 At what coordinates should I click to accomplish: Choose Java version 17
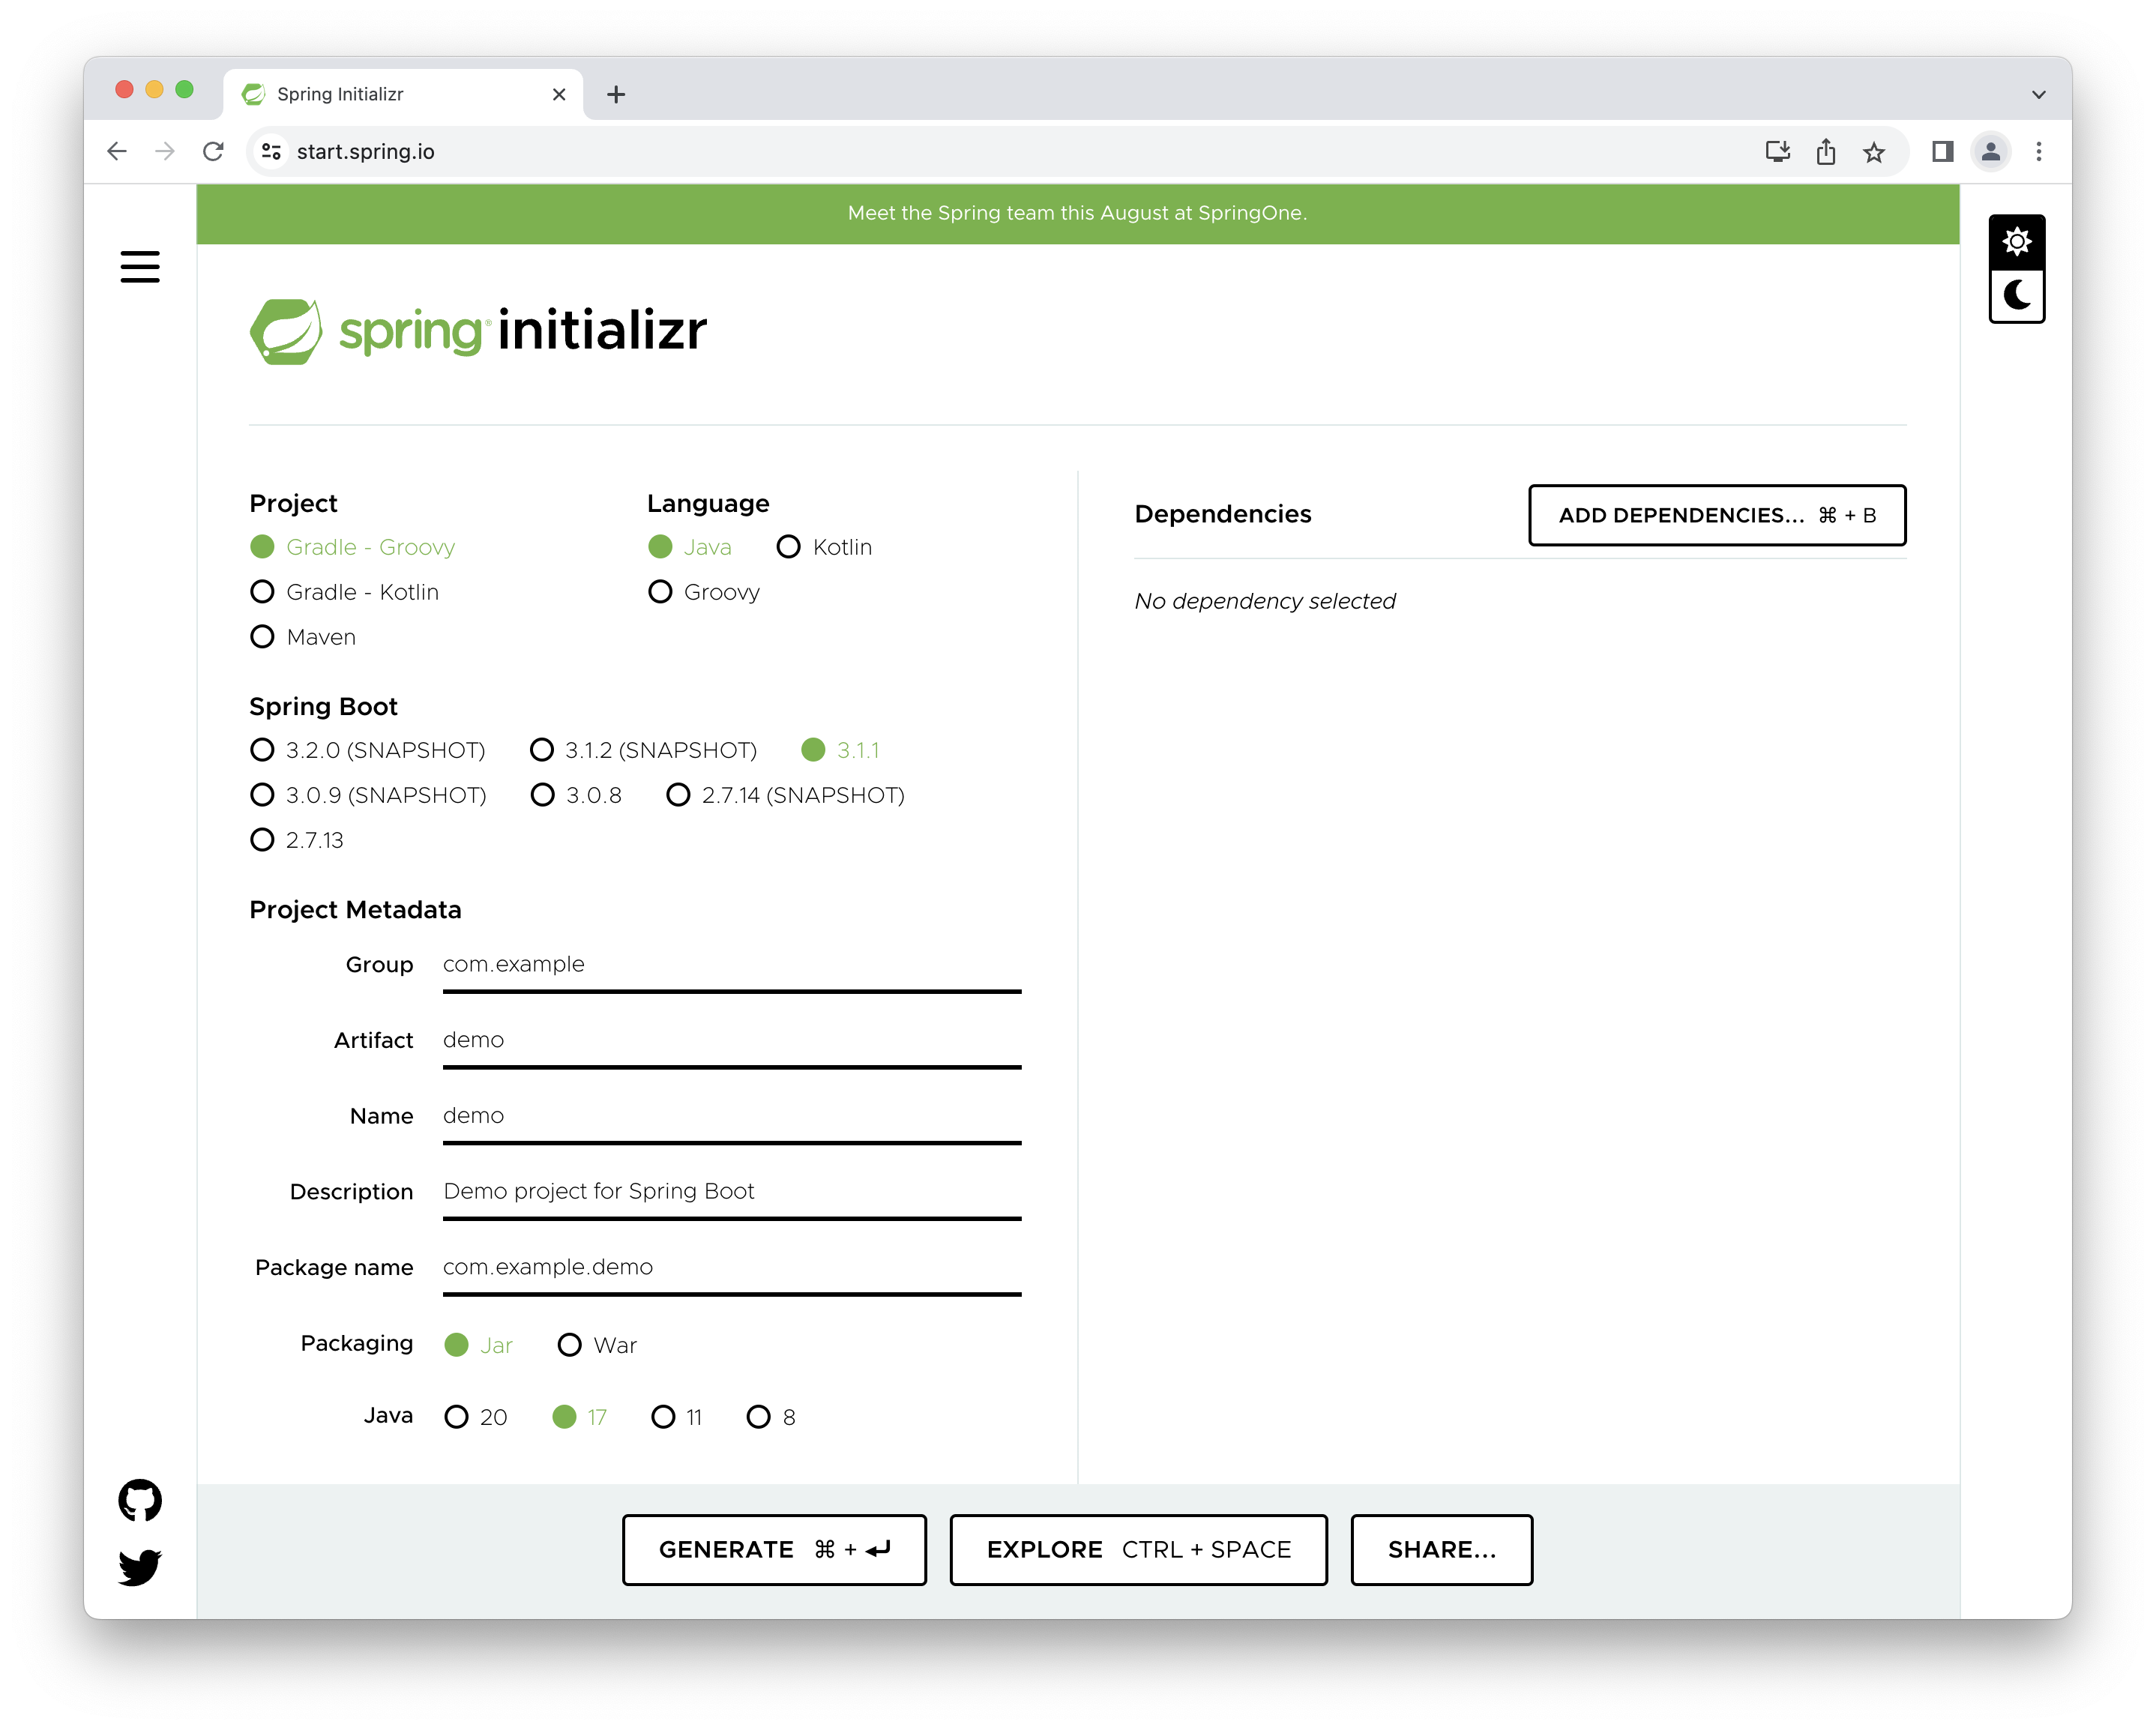coord(580,1417)
